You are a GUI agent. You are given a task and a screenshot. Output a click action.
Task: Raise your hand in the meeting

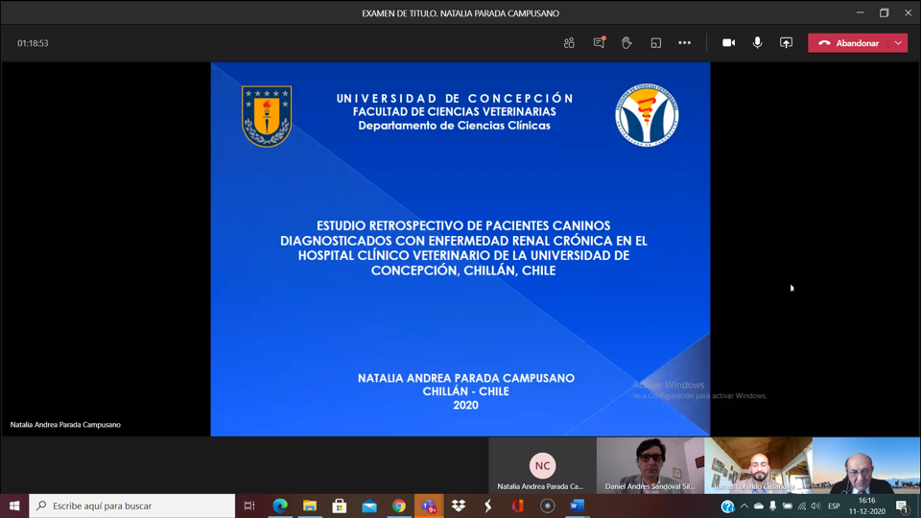pyautogui.click(x=627, y=43)
